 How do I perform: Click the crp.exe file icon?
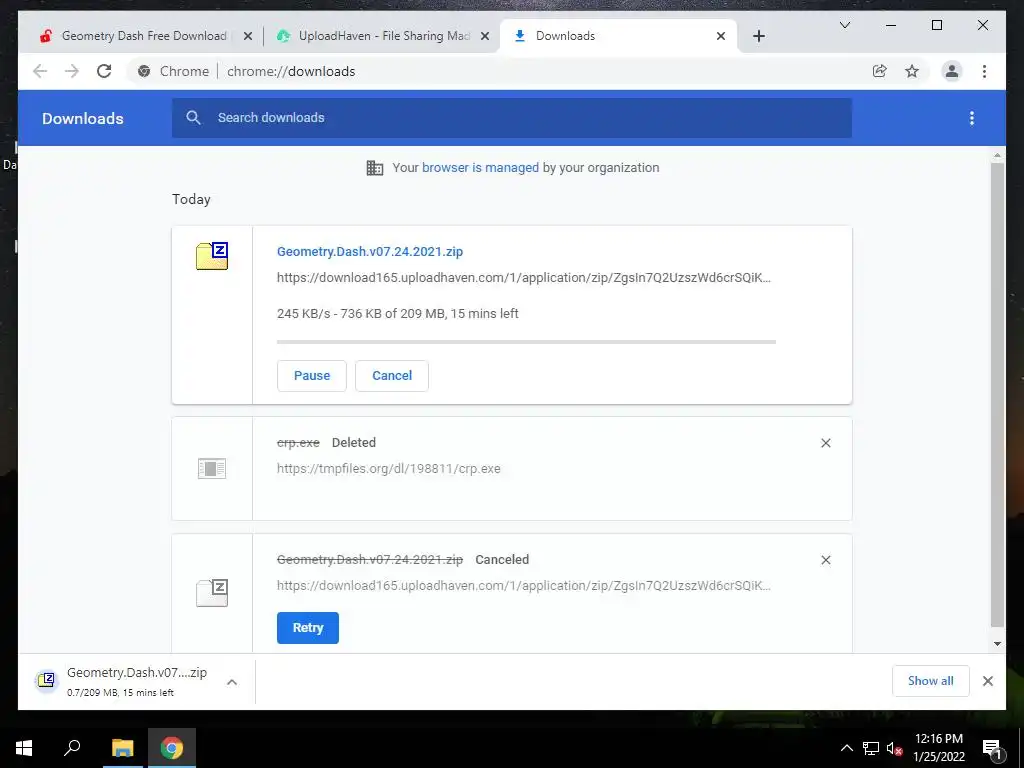point(212,468)
